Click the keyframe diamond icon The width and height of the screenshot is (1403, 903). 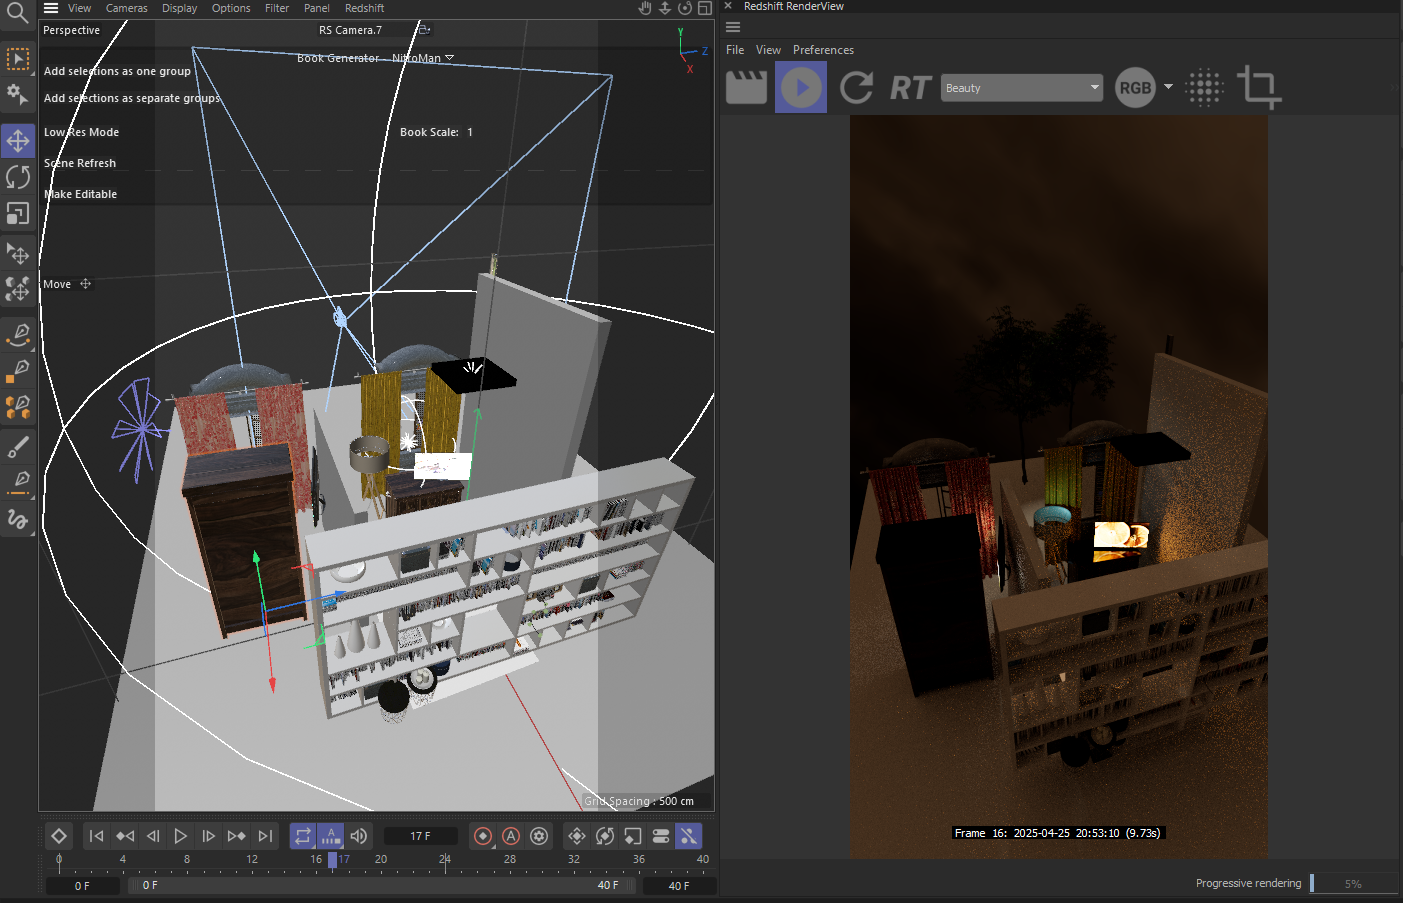click(x=59, y=836)
